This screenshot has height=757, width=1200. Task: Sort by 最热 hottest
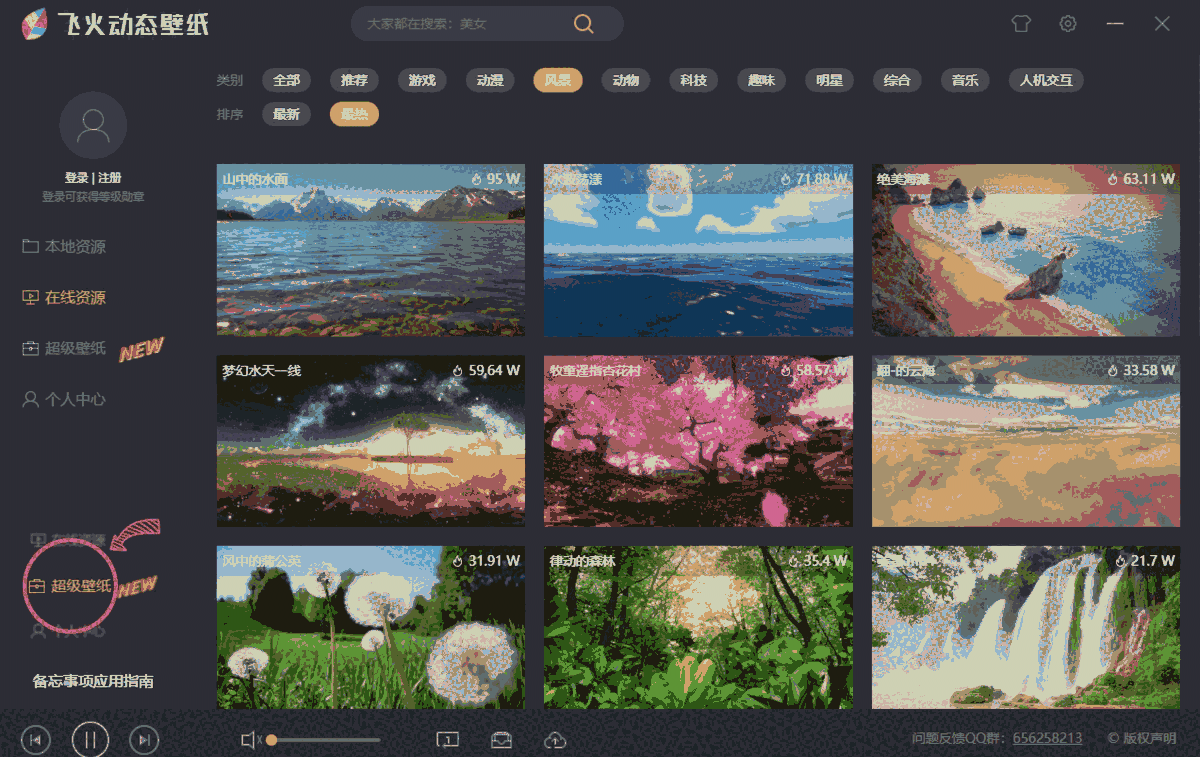pos(354,114)
